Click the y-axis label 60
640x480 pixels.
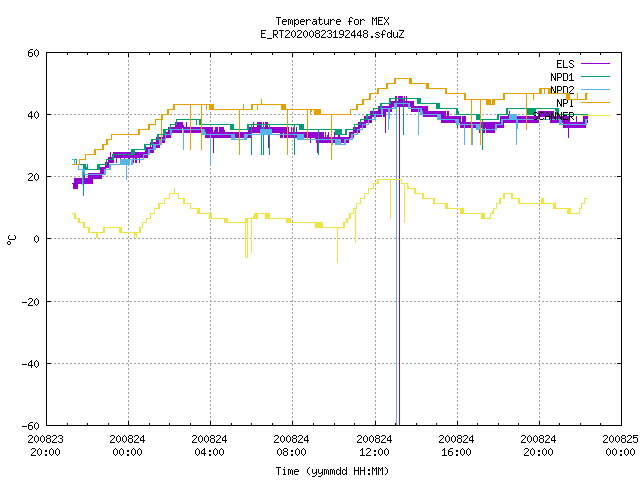tap(33, 53)
